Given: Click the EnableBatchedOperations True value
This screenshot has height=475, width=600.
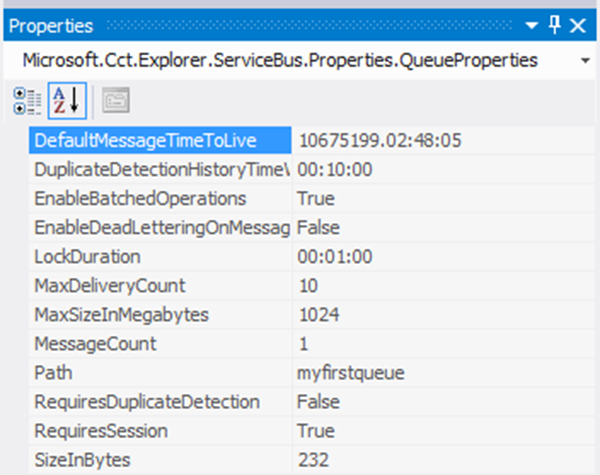Looking at the screenshot, I should [316, 199].
